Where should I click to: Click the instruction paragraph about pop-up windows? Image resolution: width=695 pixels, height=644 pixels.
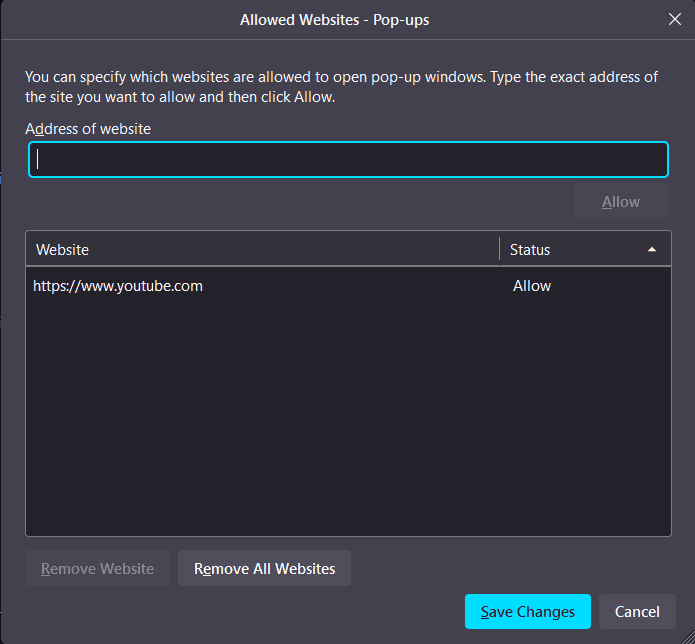[340, 87]
